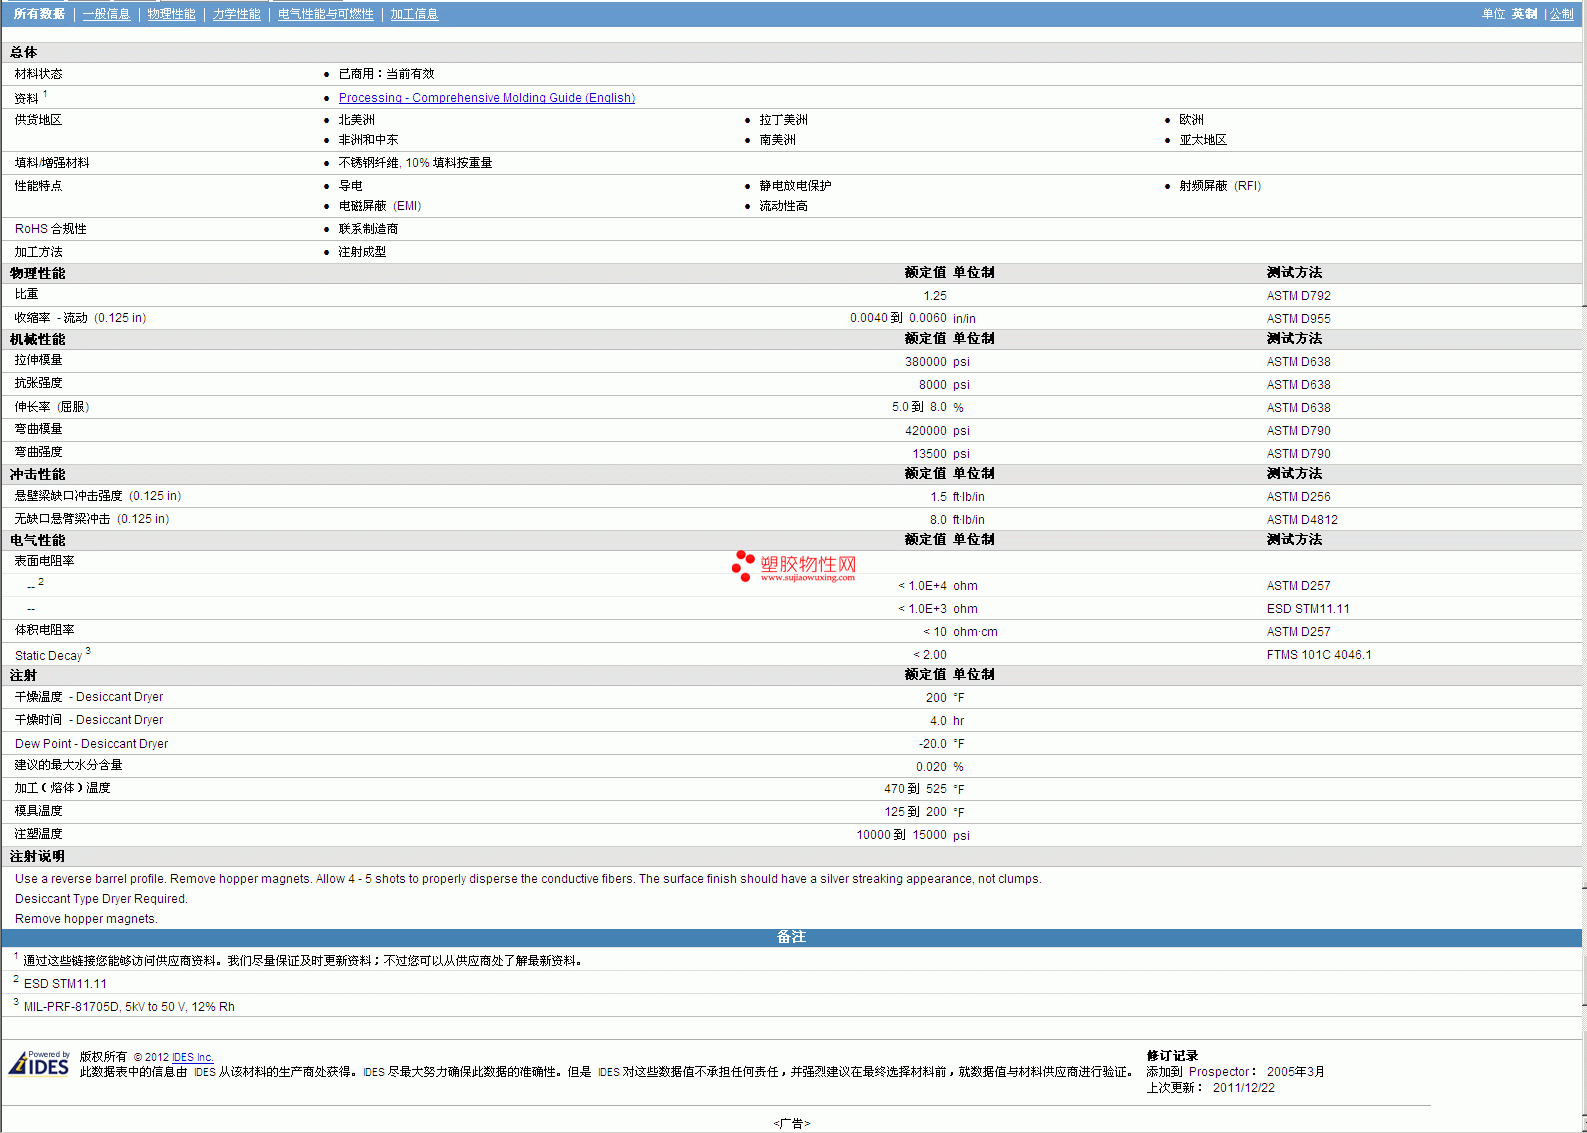Click the Static Decay row label
The image size is (1587, 1133).
48,656
